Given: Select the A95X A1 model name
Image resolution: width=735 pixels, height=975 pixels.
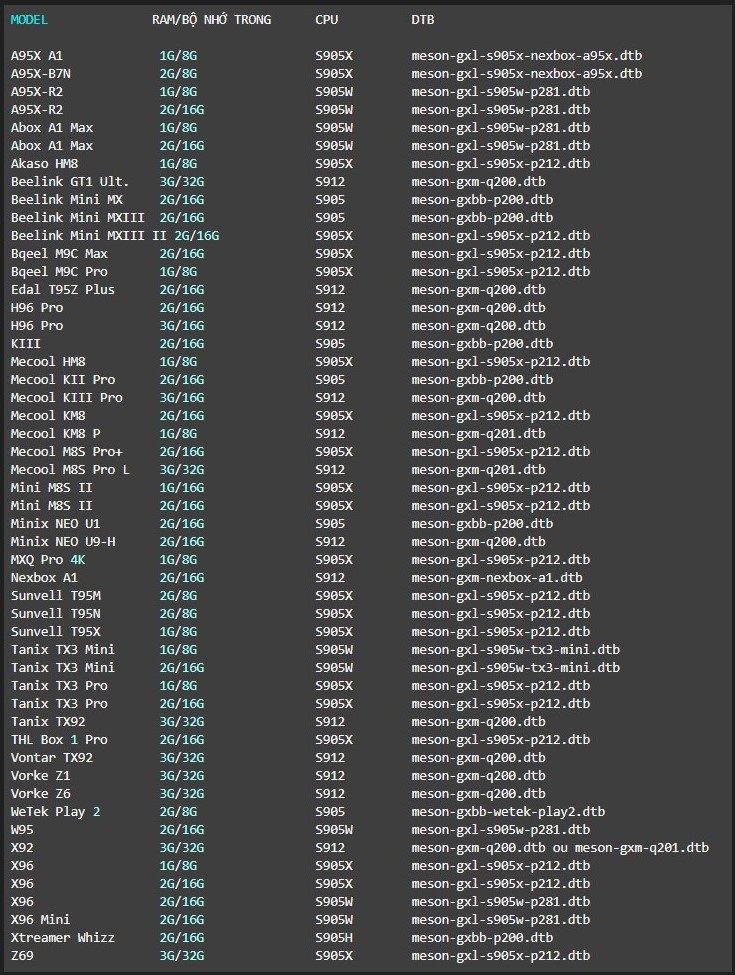Looking at the screenshot, I should point(37,56).
